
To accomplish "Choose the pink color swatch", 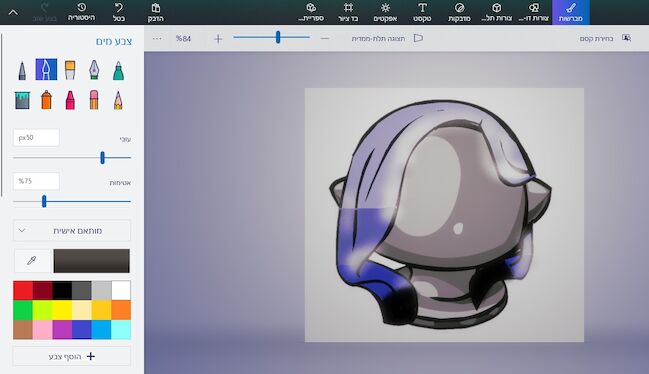I will [x=43, y=330].
